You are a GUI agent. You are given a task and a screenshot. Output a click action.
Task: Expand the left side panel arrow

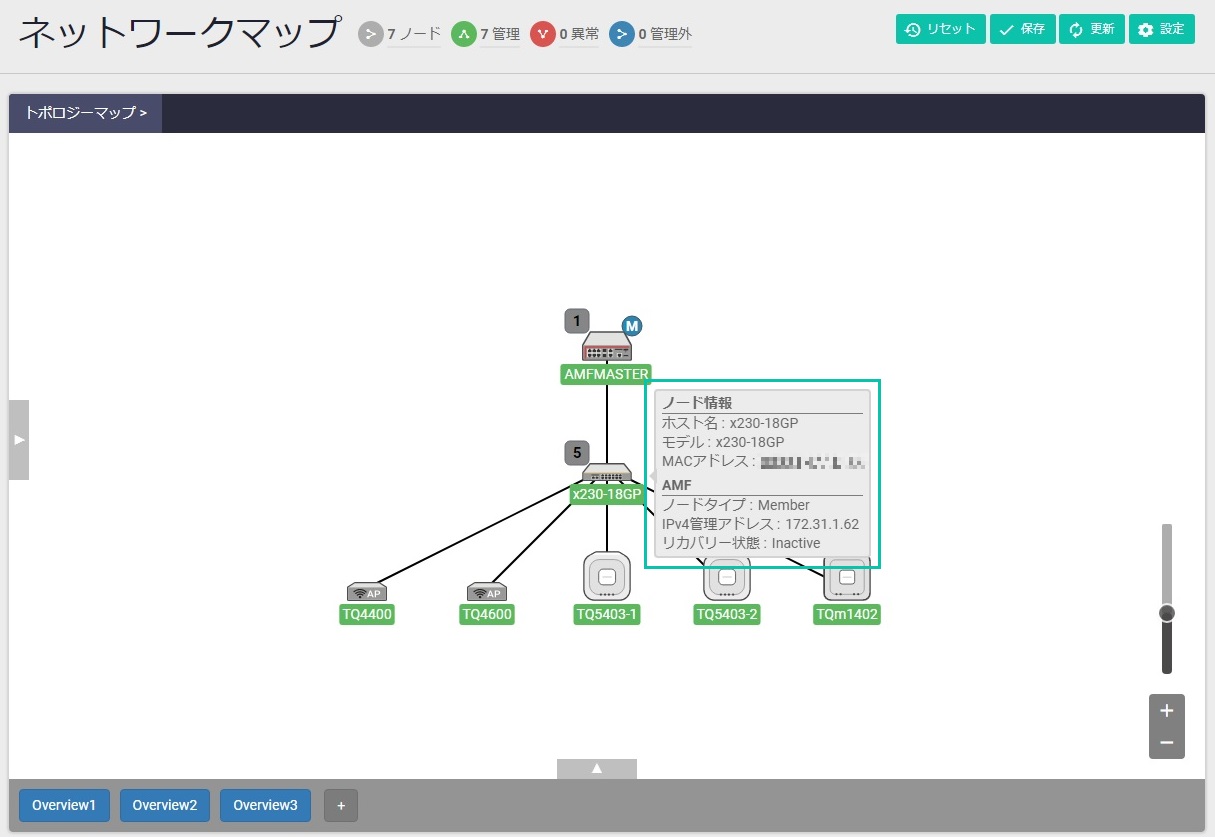pyautogui.click(x=19, y=440)
